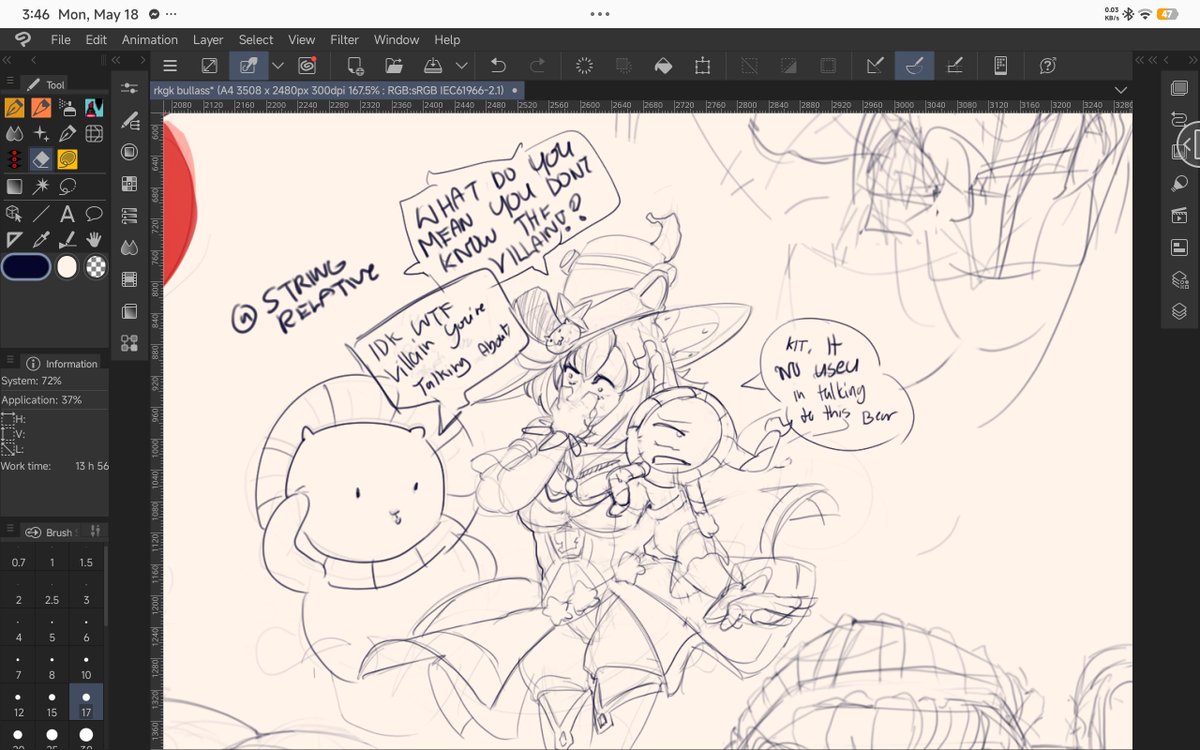The height and width of the screenshot is (750, 1200).
Task: Open the History panel icon in right dock
Action: [1179, 121]
